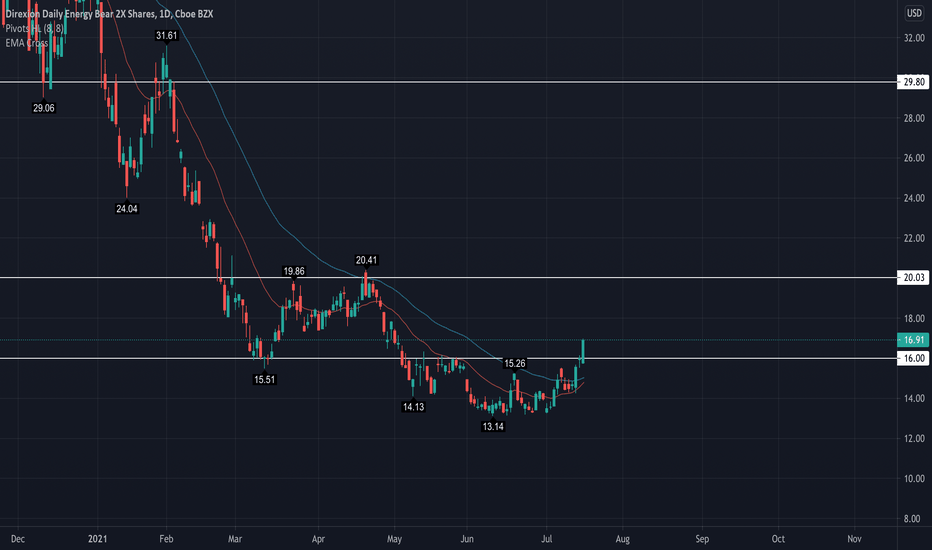Click the 28.00 price axis value

914,118
